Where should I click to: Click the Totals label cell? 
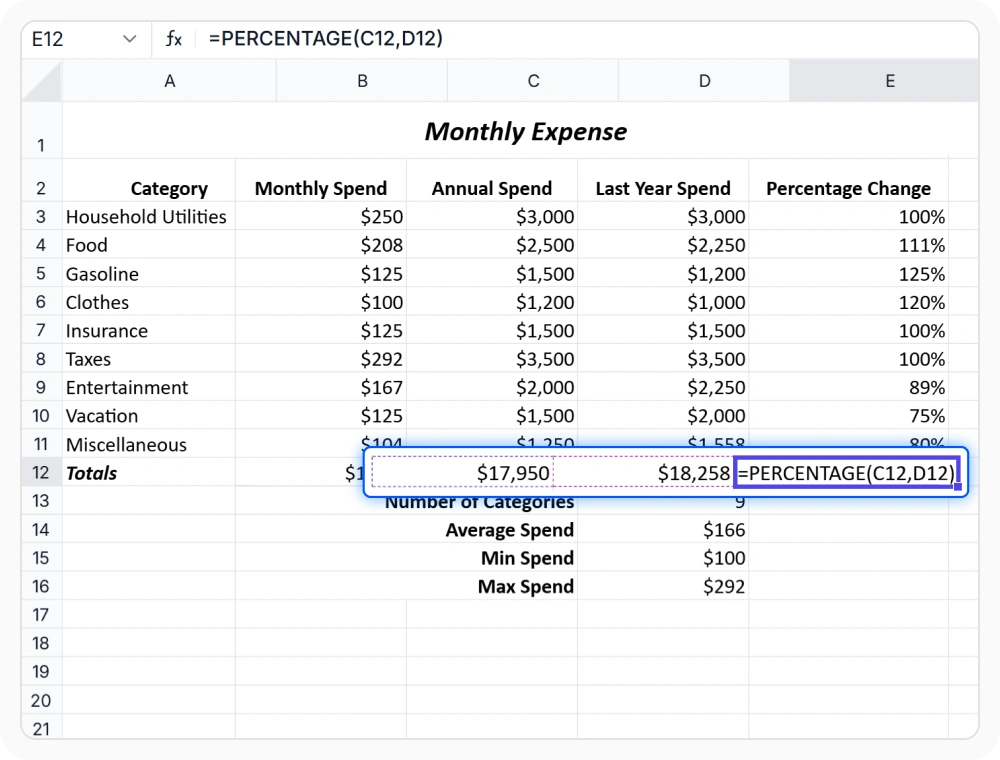149,472
